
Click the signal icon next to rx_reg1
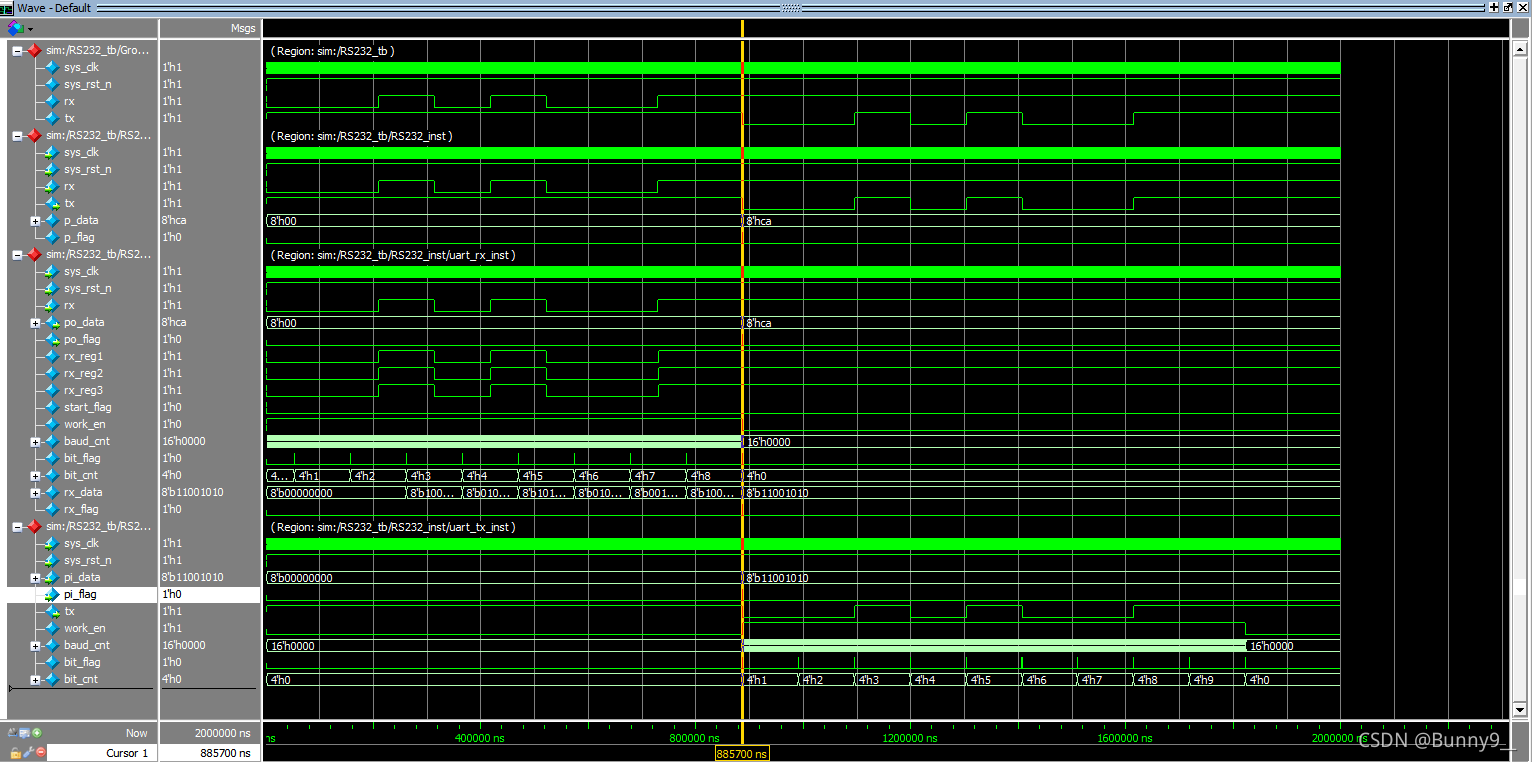[52, 356]
